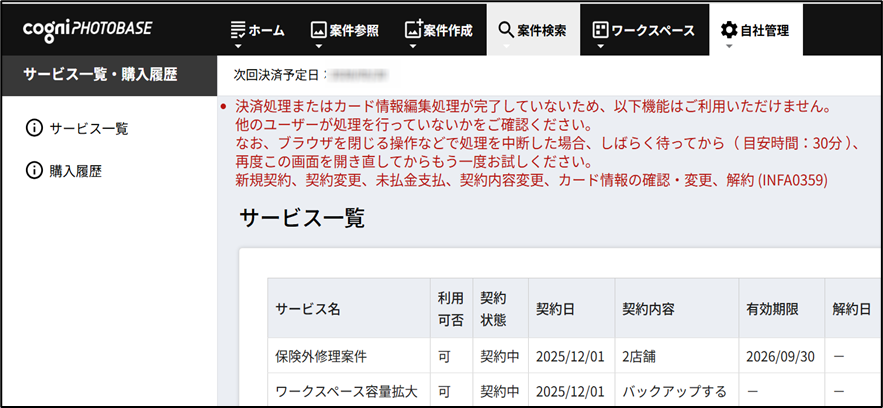Click the hamburger icon beside ホーム
The height and width of the screenshot is (408, 883).
tap(237, 30)
